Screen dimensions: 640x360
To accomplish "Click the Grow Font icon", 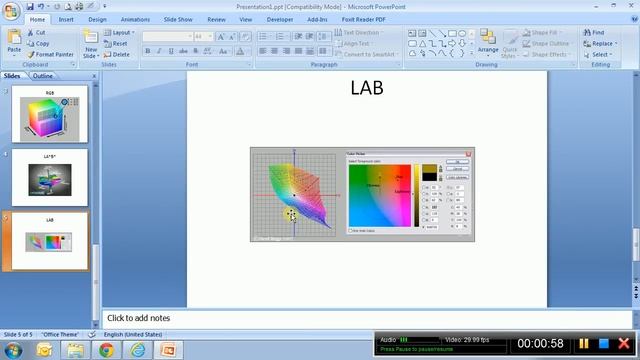I will pos(221,37).
